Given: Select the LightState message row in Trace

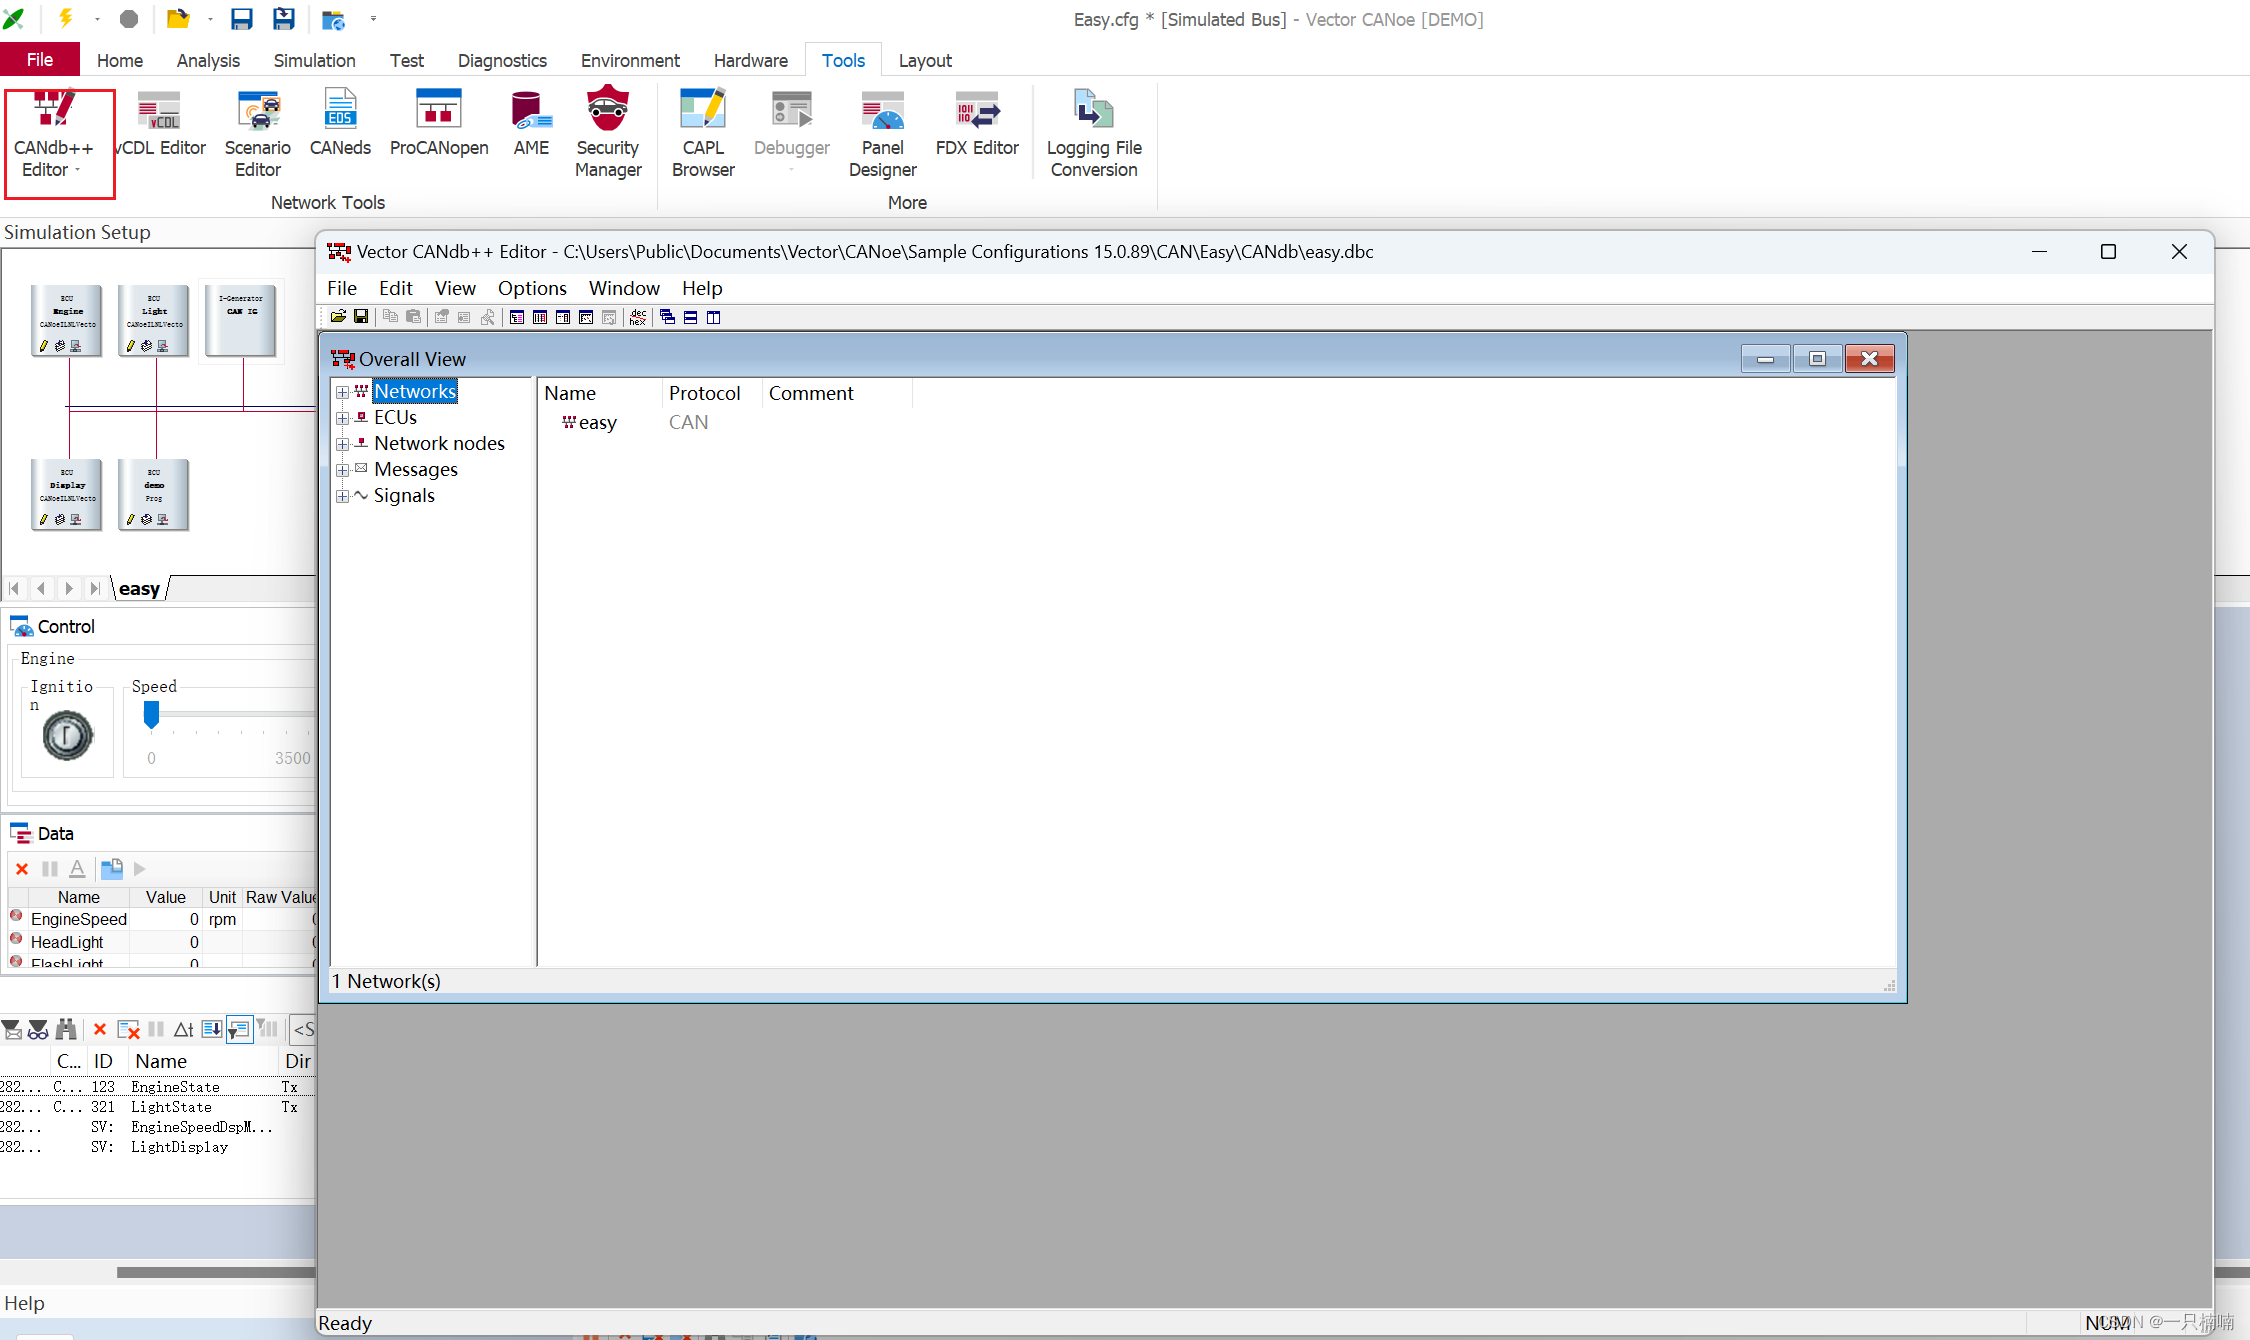Looking at the screenshot, I should pos(158,1107).
